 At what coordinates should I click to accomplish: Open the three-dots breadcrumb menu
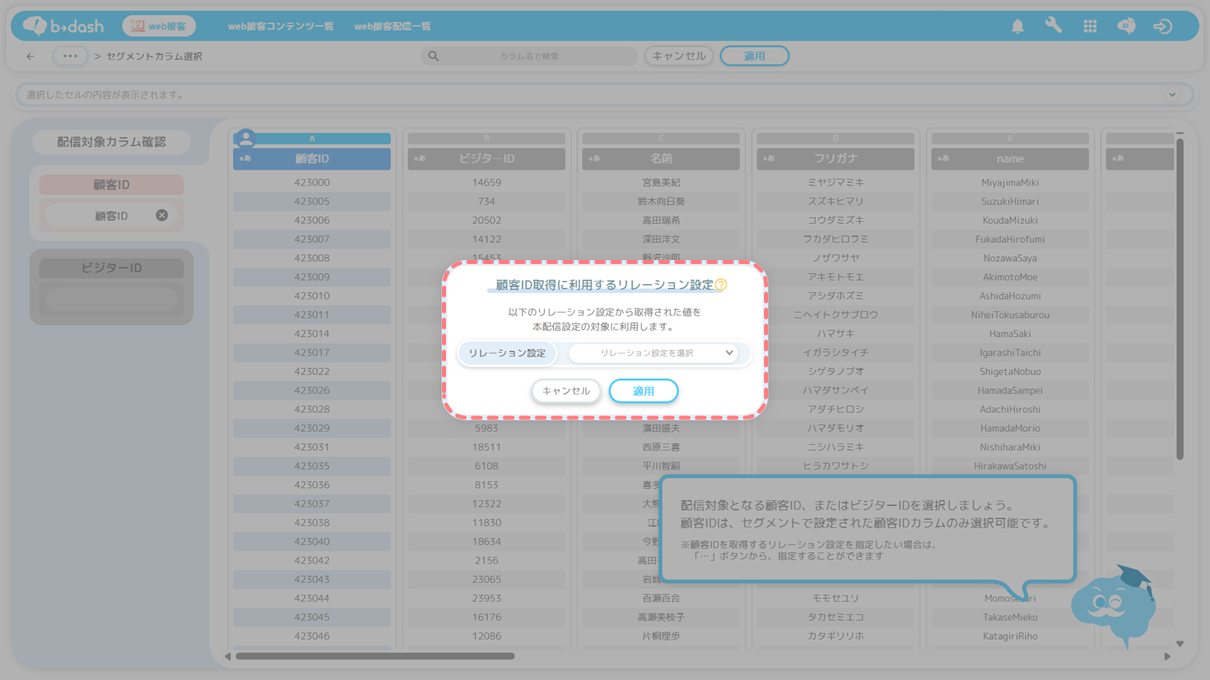pyautogui.click(x=69, y=57)
